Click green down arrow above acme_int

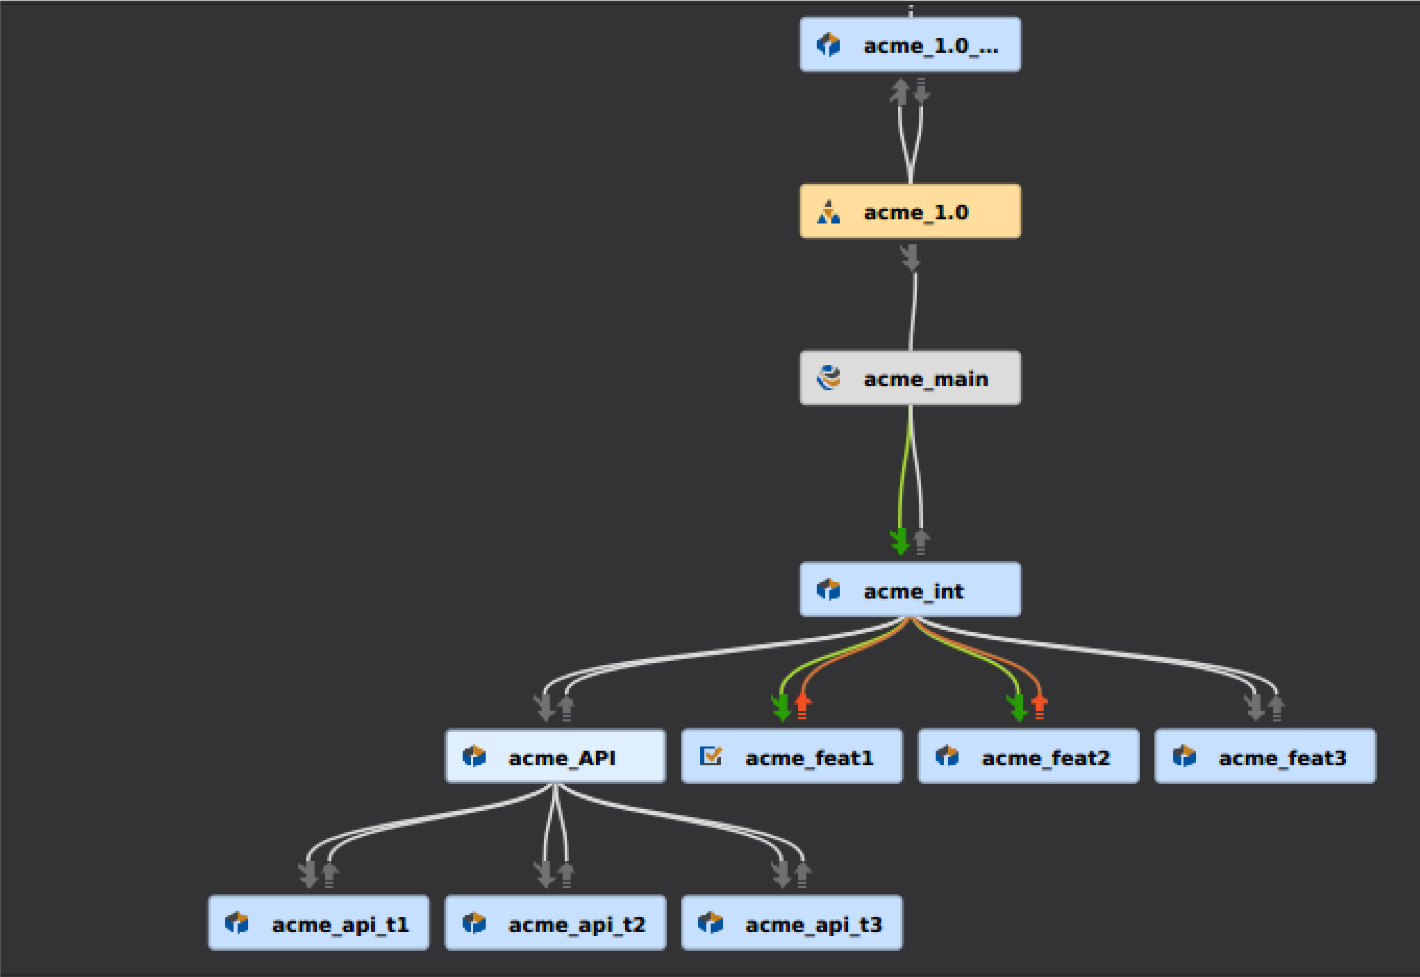click(x=900, y=541)
